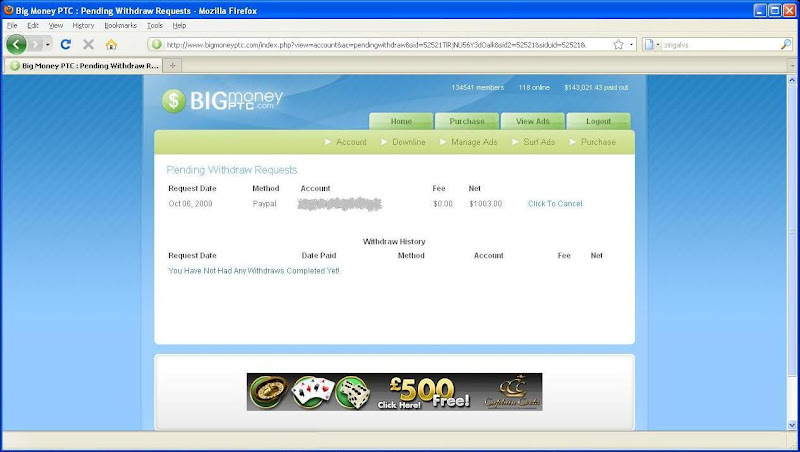Bookmark this page with the star icon
Image resolution: width=800 pixels, height=452 pixels.
[x=618, y=45]
